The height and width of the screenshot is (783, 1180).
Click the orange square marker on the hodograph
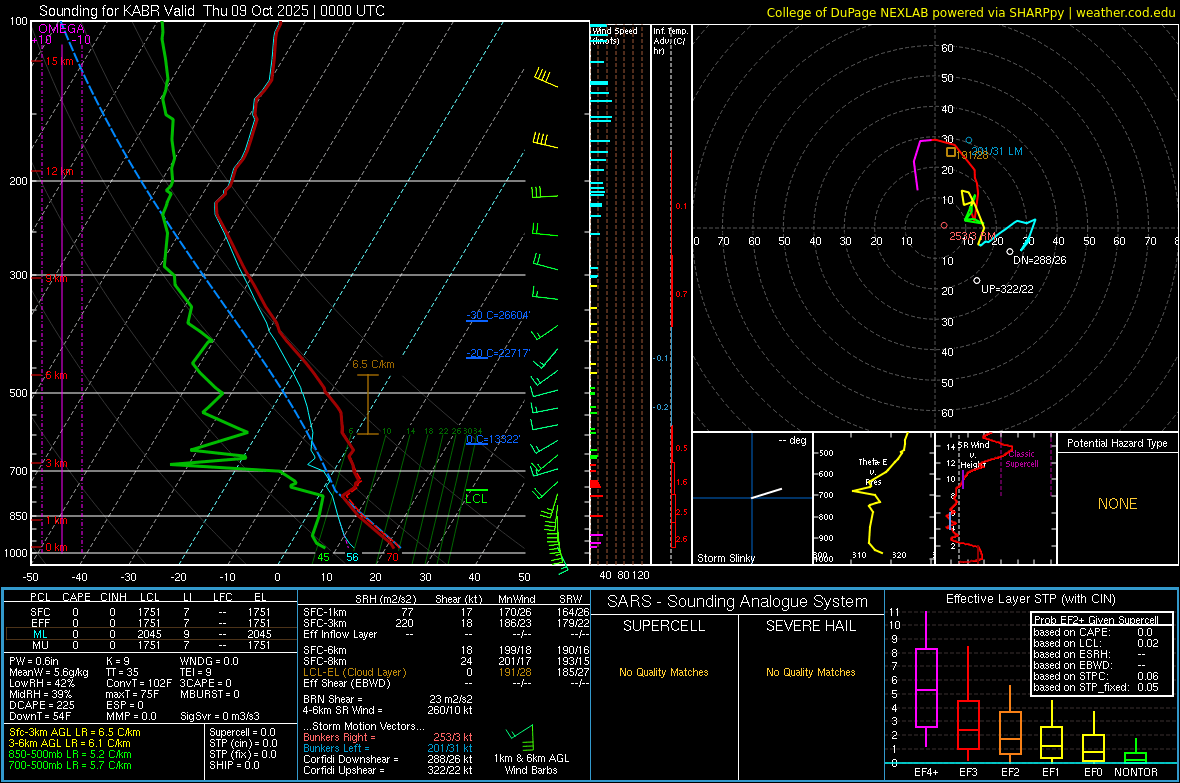tap(951, 152)
